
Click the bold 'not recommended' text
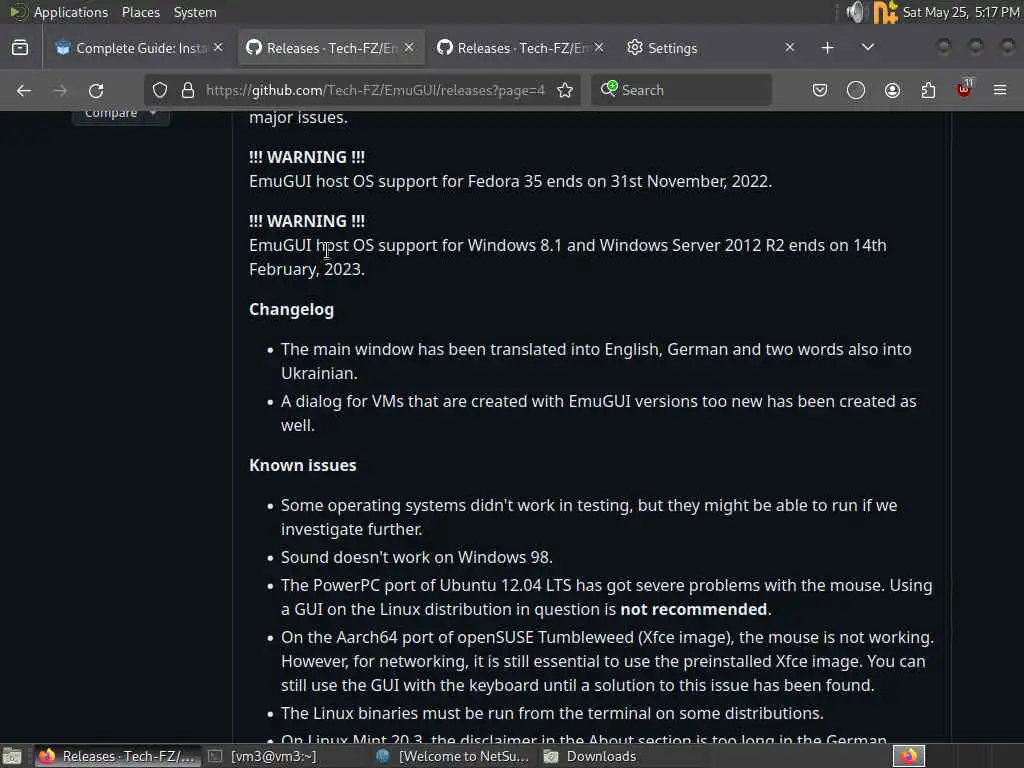694,609
